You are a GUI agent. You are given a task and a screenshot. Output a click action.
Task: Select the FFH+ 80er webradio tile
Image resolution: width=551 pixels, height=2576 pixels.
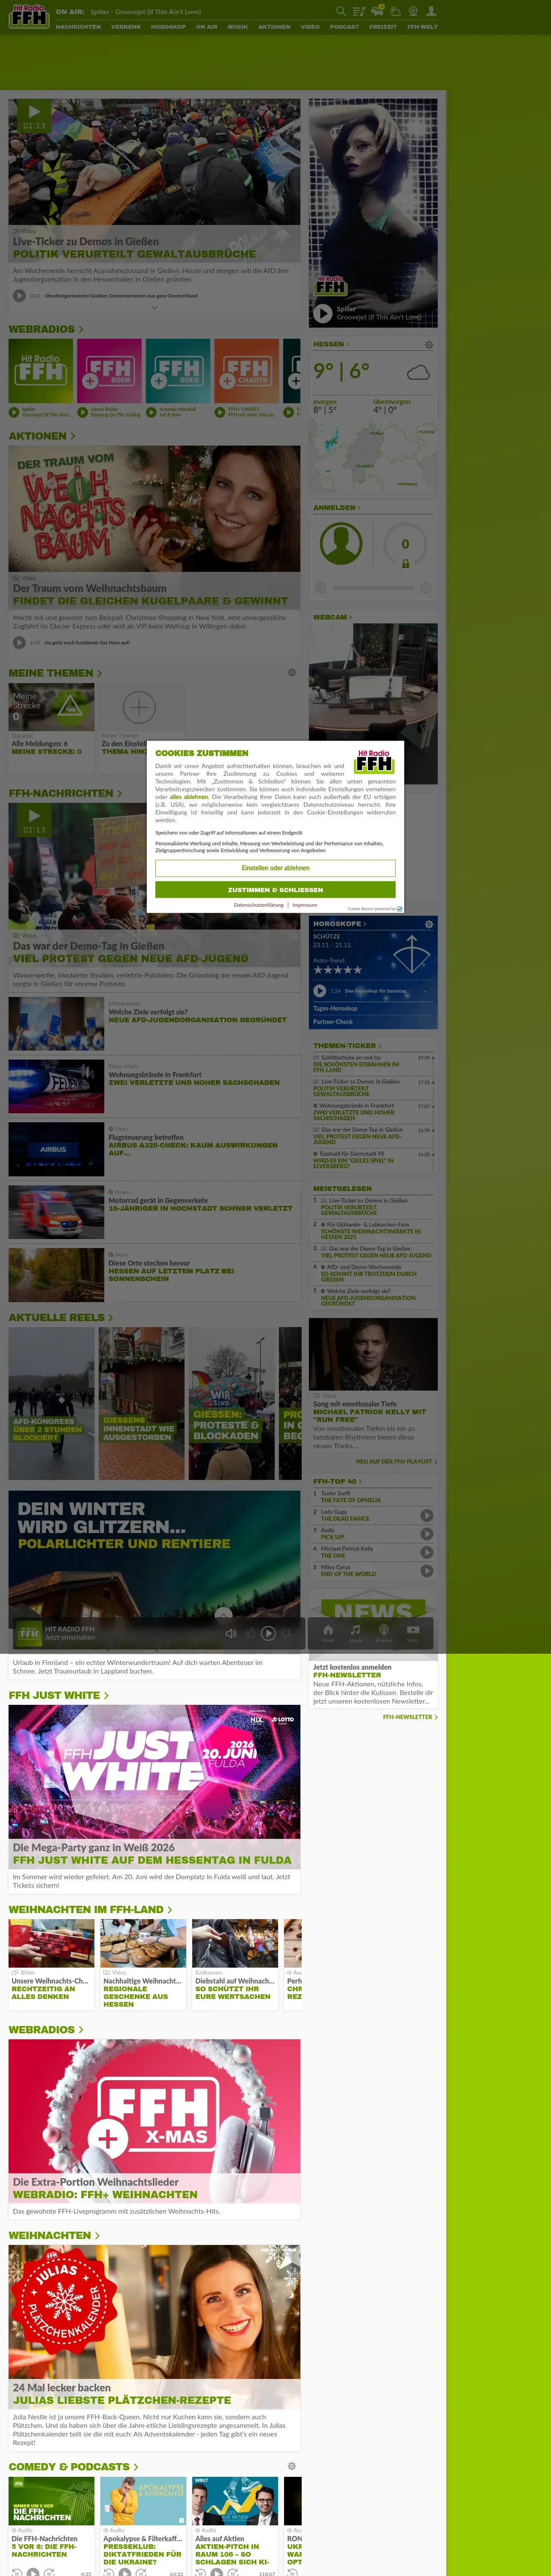(109, 371)
